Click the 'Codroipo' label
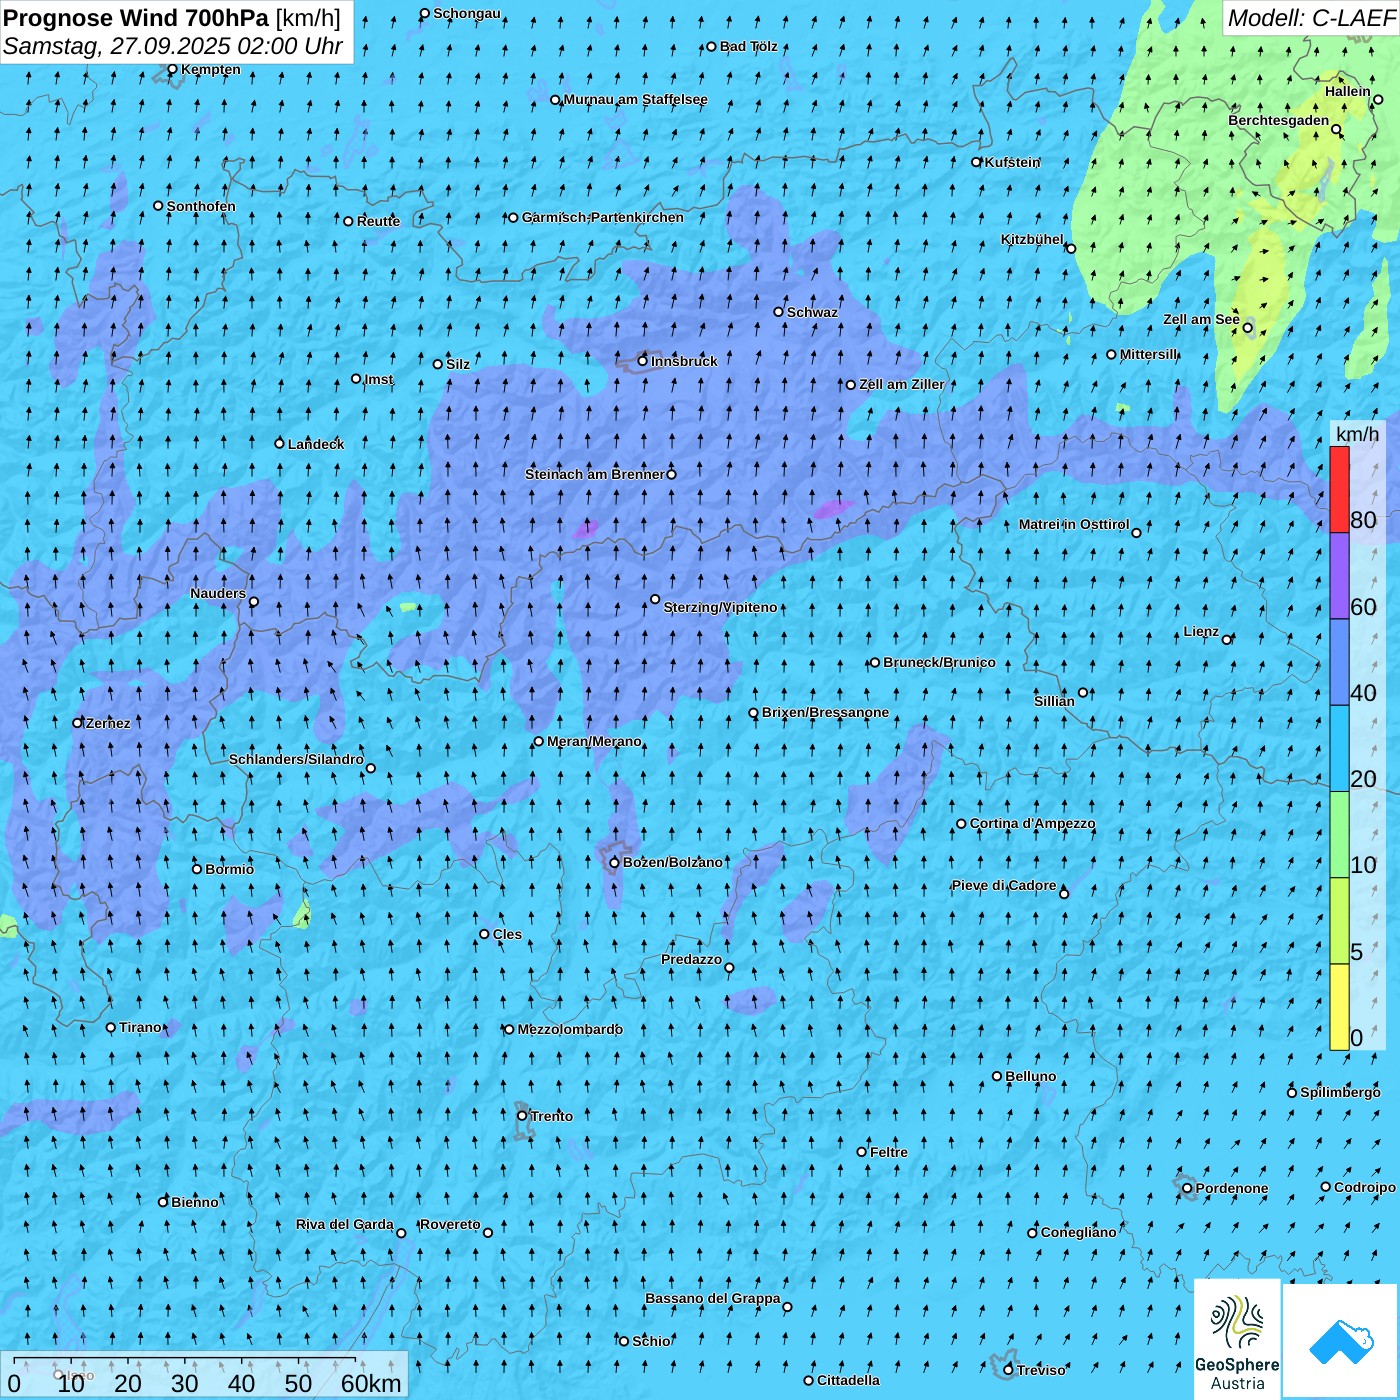Image resolution: width=1400 pixels, height=1400 pixels. (1365, 1187)
